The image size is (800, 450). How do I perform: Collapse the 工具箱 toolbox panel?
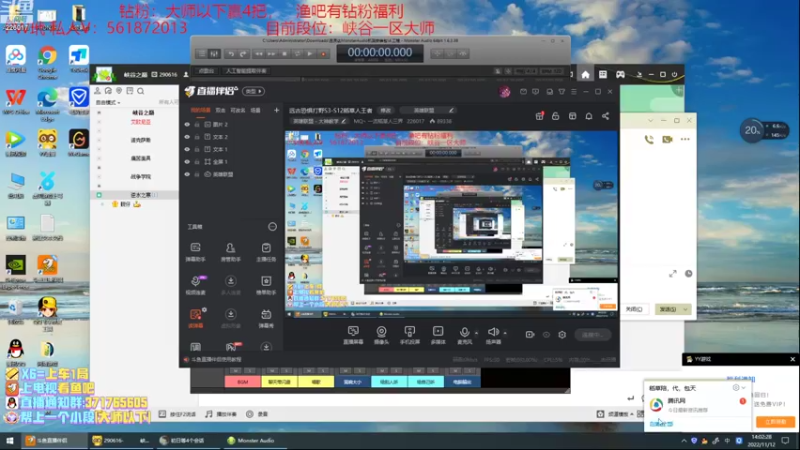coord(272,227)
